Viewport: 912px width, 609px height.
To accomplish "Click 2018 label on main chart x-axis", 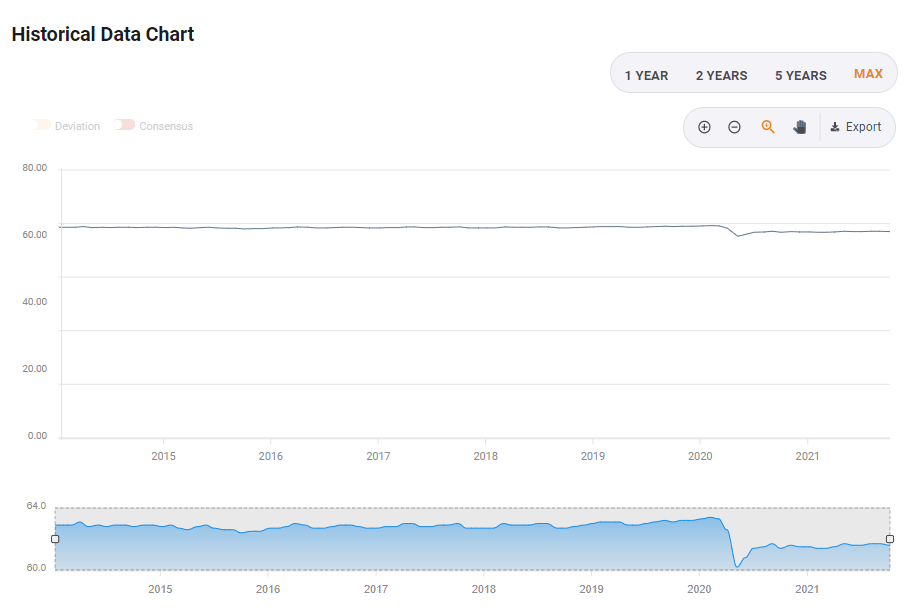I will (x=485, y=456).
